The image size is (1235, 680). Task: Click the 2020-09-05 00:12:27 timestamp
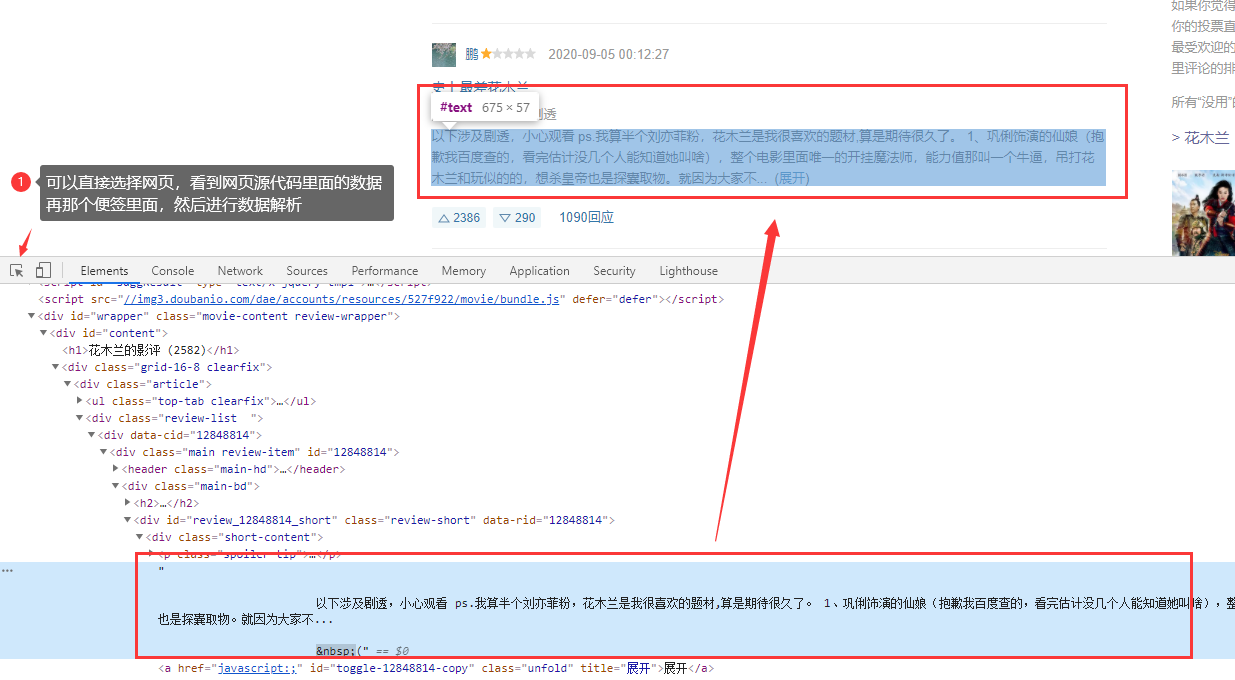tap(608, 54)
